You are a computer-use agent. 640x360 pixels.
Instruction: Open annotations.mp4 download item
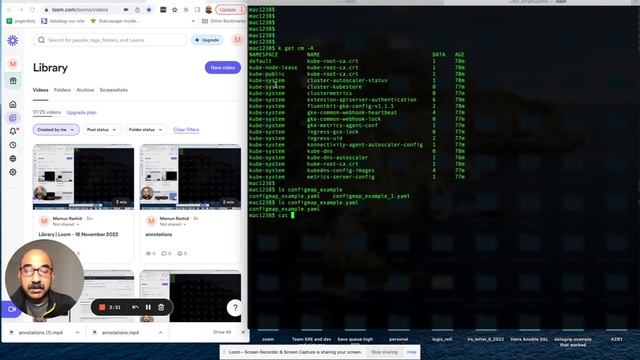pyautogui.click(x=120, y=333)
